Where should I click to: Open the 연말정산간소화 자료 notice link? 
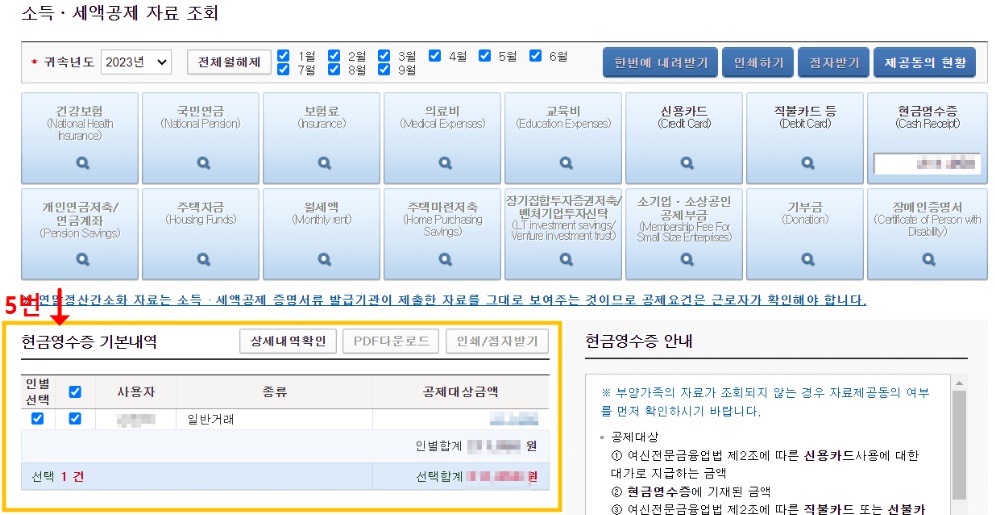(x=443, y=300)
